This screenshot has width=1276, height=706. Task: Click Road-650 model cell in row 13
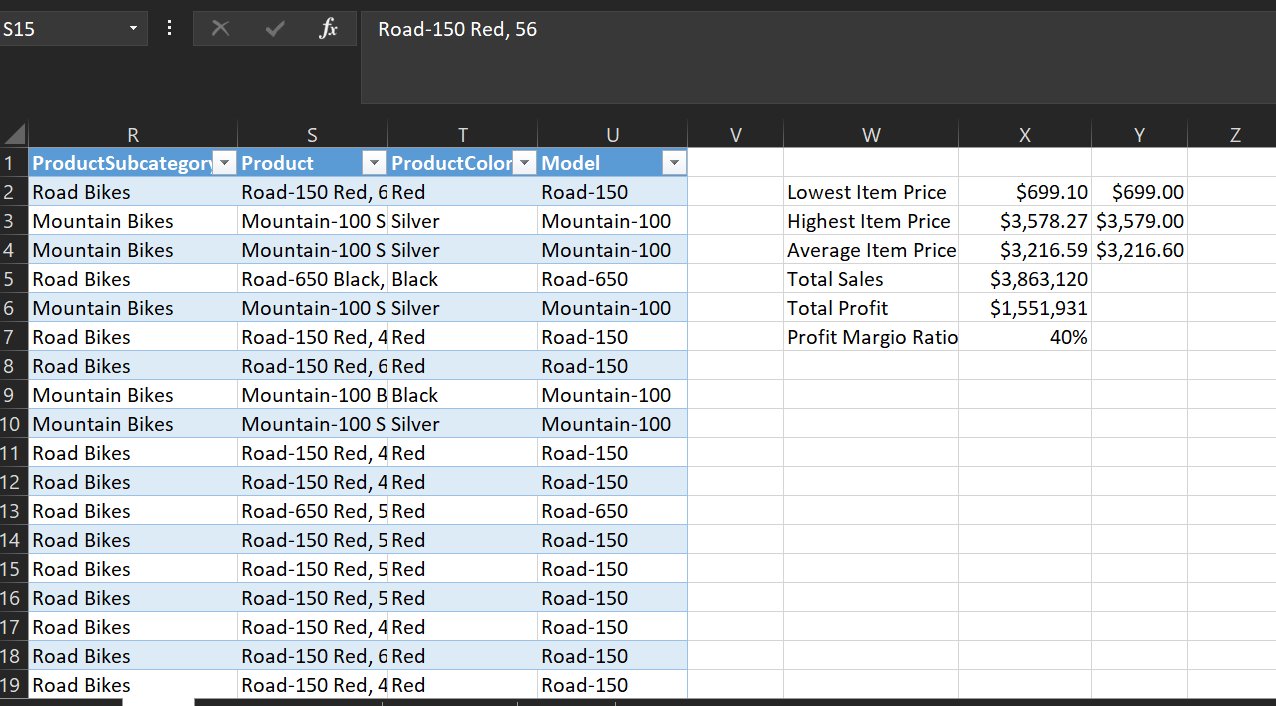[x=612, y=511]
